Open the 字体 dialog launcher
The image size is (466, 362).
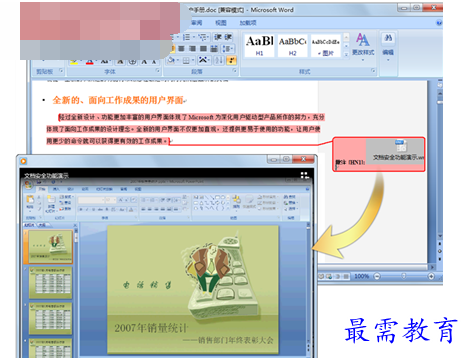point(158,71)
